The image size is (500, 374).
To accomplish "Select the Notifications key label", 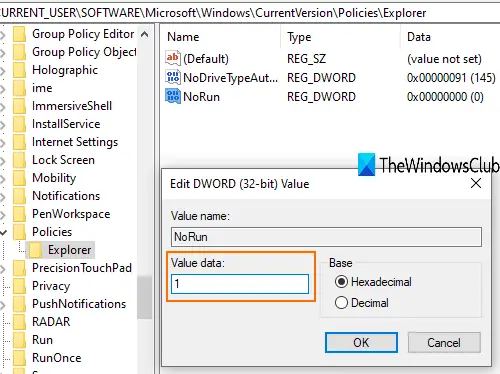I will coord(66,196).
